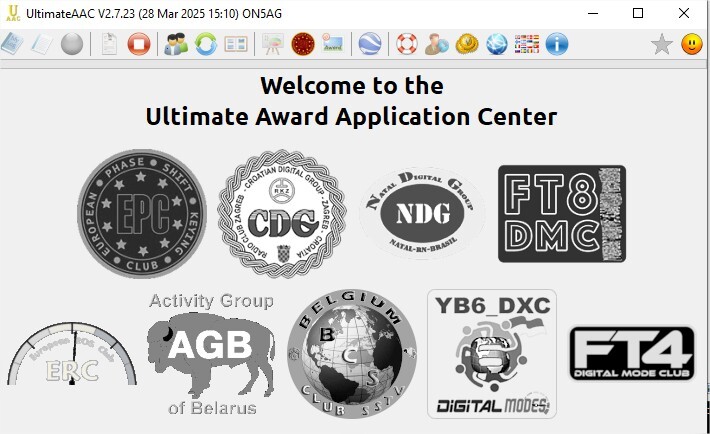Screen dimensions: 710x434
Task: Click the dark red round emblem icon
Action: pos(303,44)
